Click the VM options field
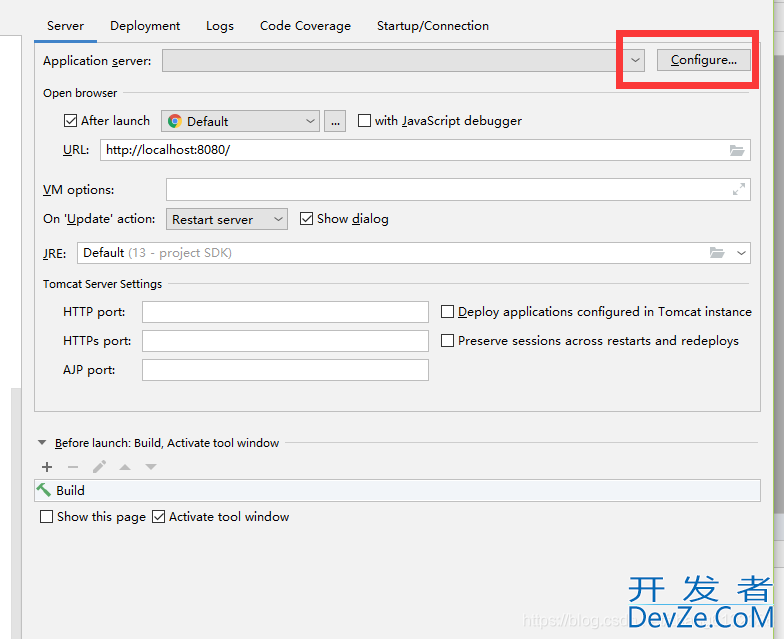Screen dimensions: 784x639 pos(458,190)
